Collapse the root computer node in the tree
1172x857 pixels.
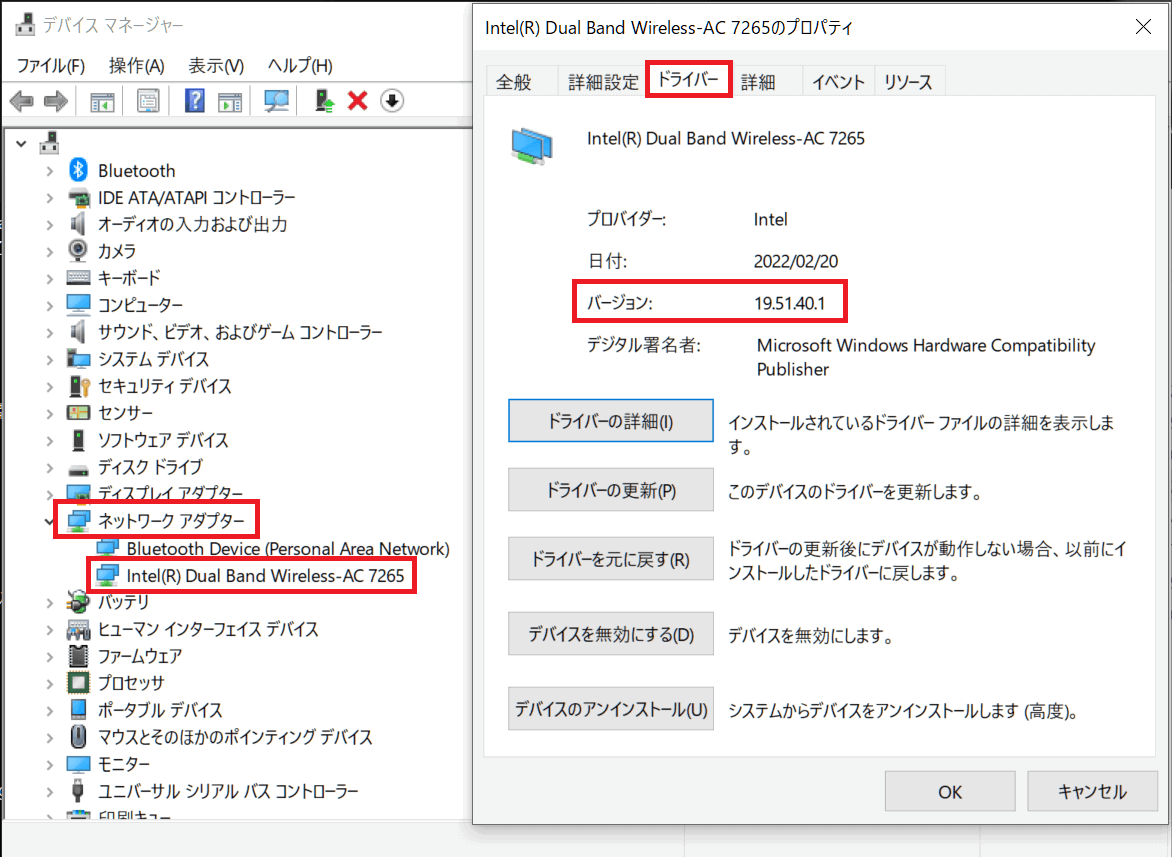tap(22, 143)
